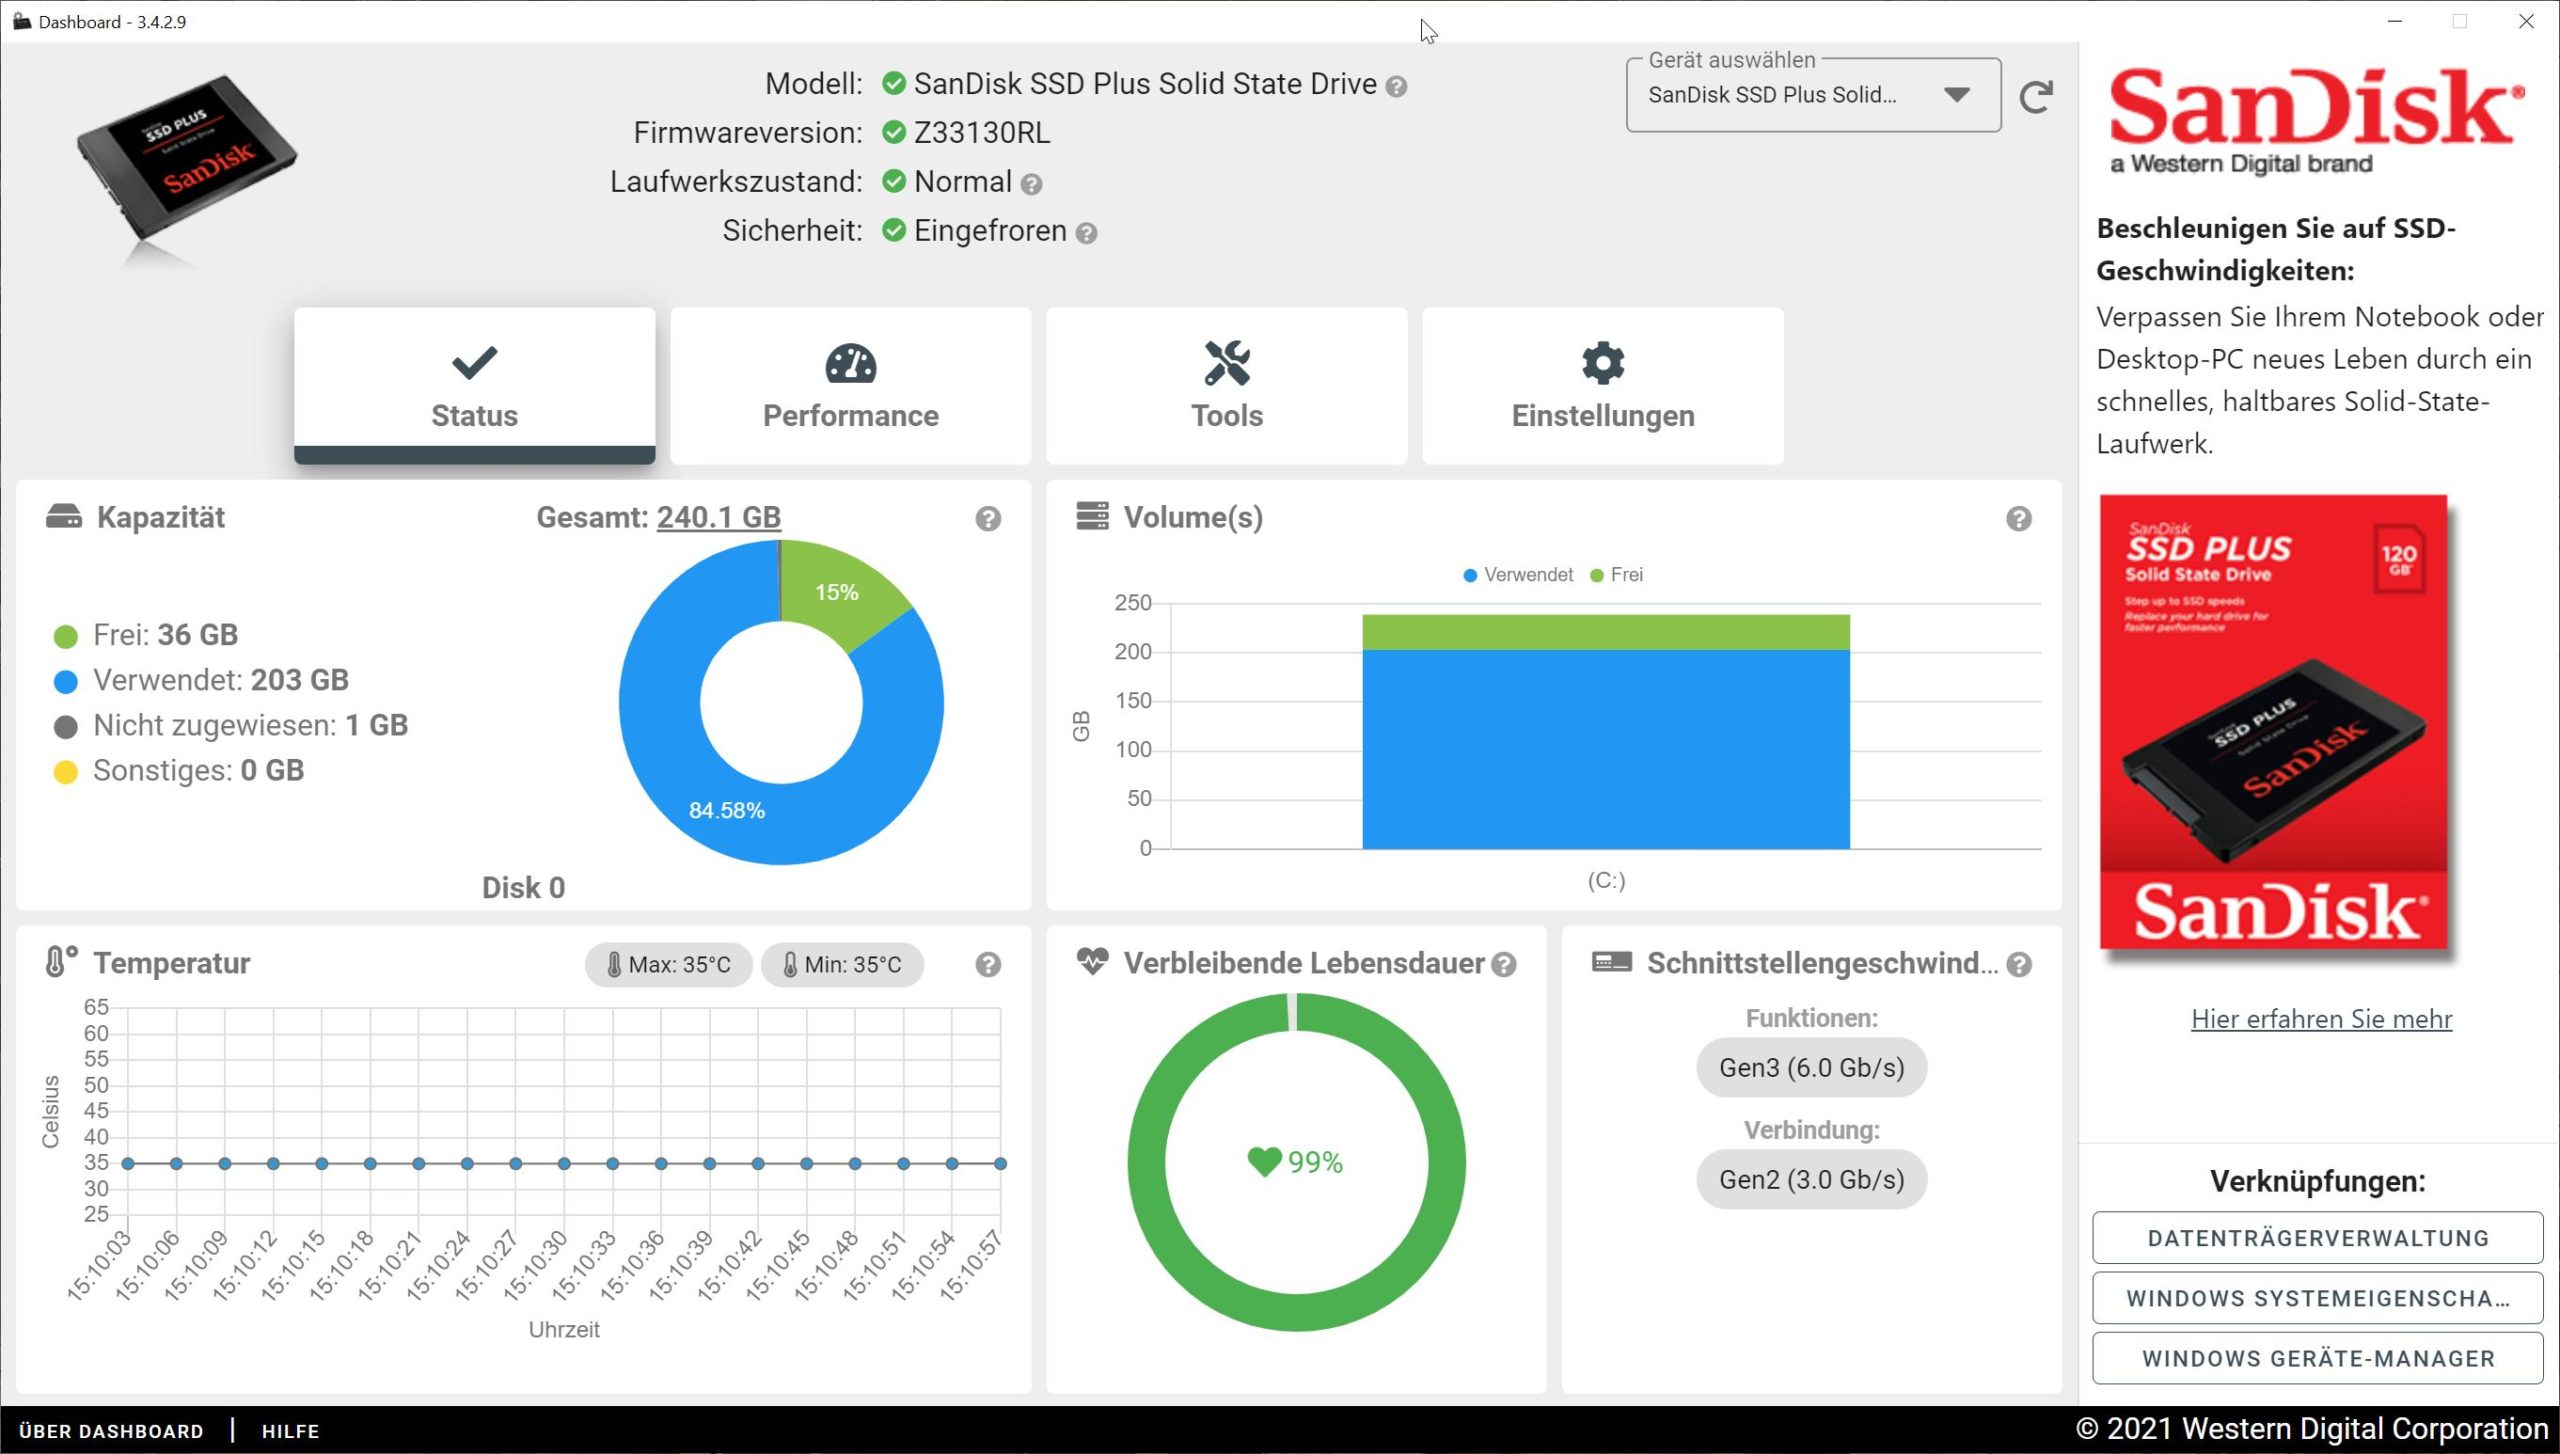The image size is (2560, 1454).
Task: Click the Firmware value Z33130RL
Action: click(x=982, y=133)
